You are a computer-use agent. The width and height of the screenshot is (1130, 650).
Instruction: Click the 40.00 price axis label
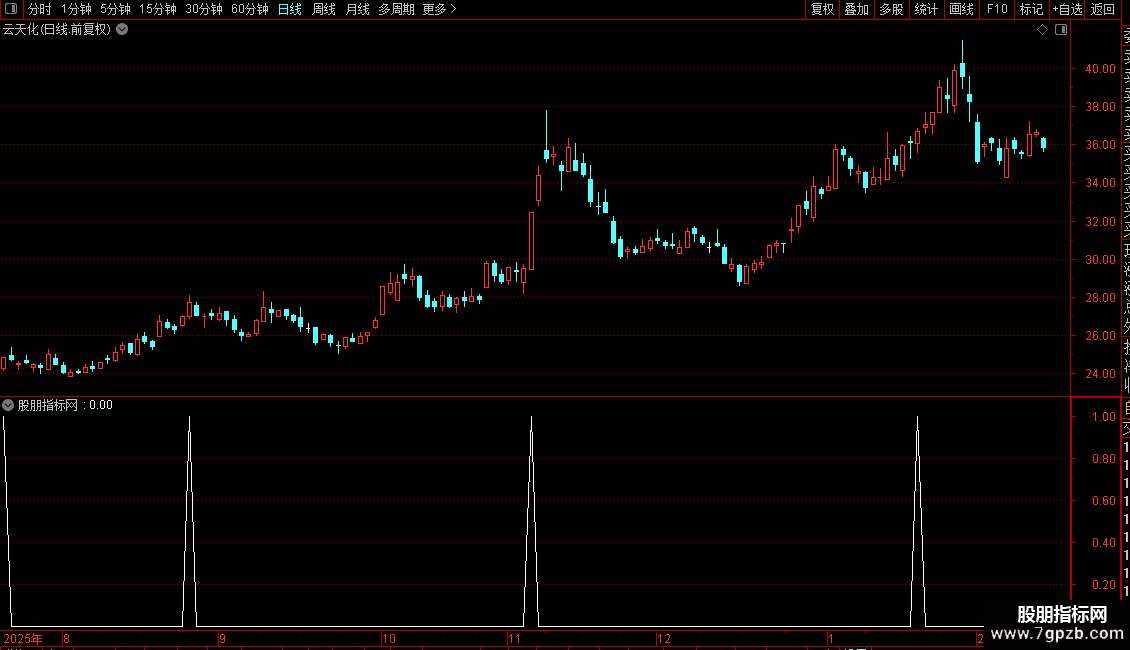(1100, 68)
